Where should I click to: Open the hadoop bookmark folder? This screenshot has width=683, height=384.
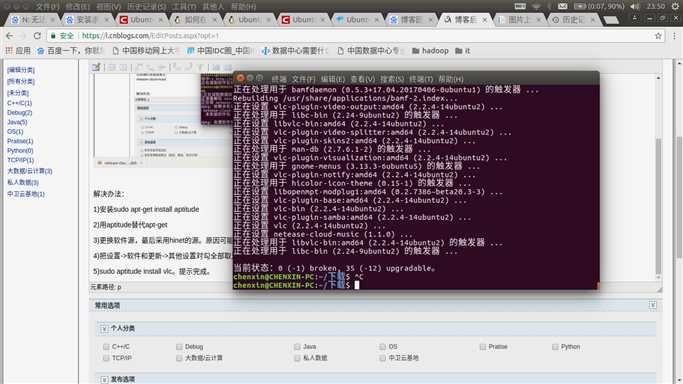[x=430, y=51]
